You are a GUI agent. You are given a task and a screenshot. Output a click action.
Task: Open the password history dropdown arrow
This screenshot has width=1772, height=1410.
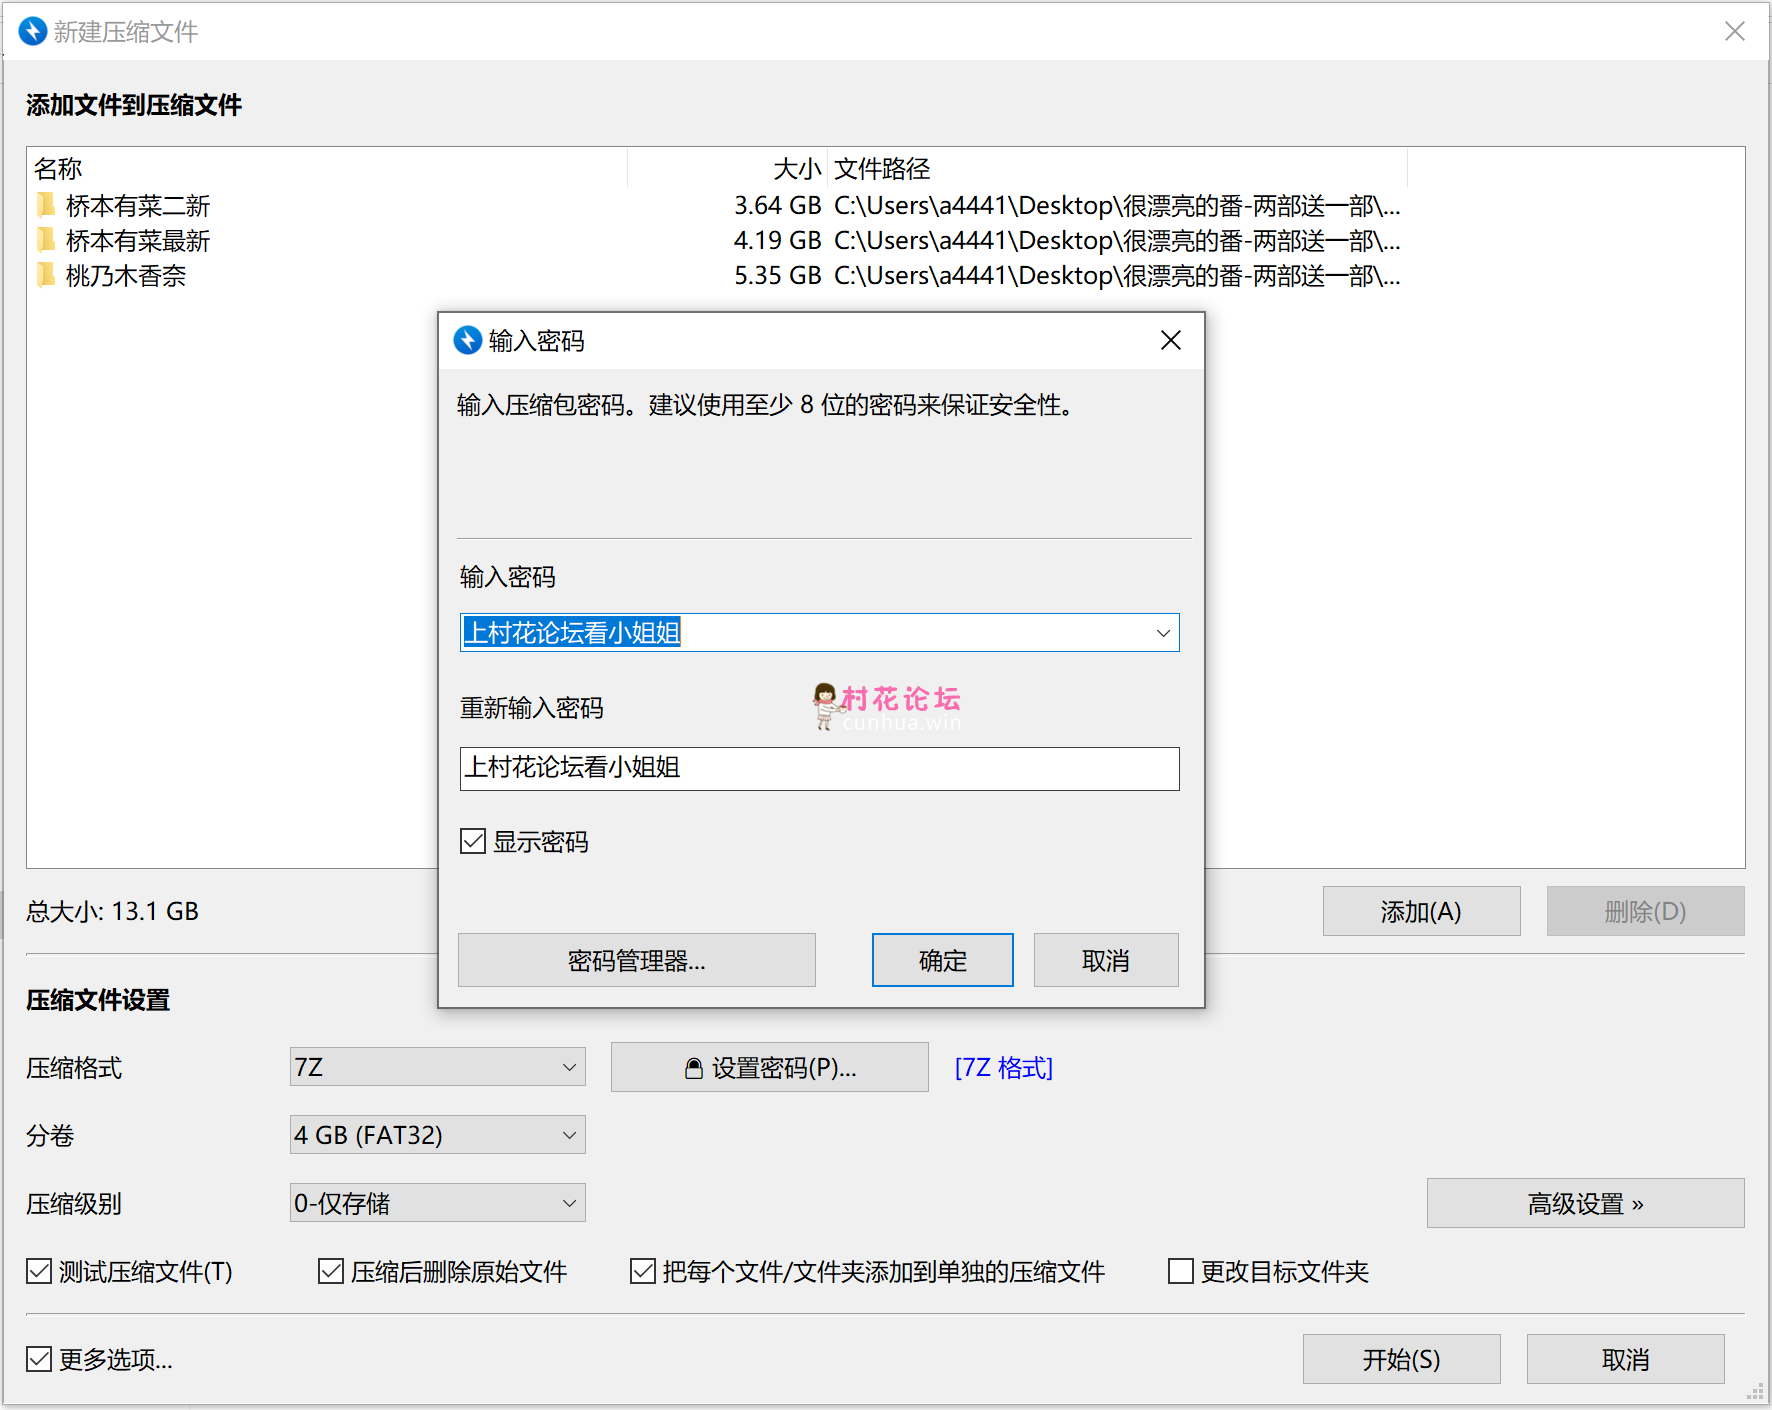click(x=1163, y=633)
